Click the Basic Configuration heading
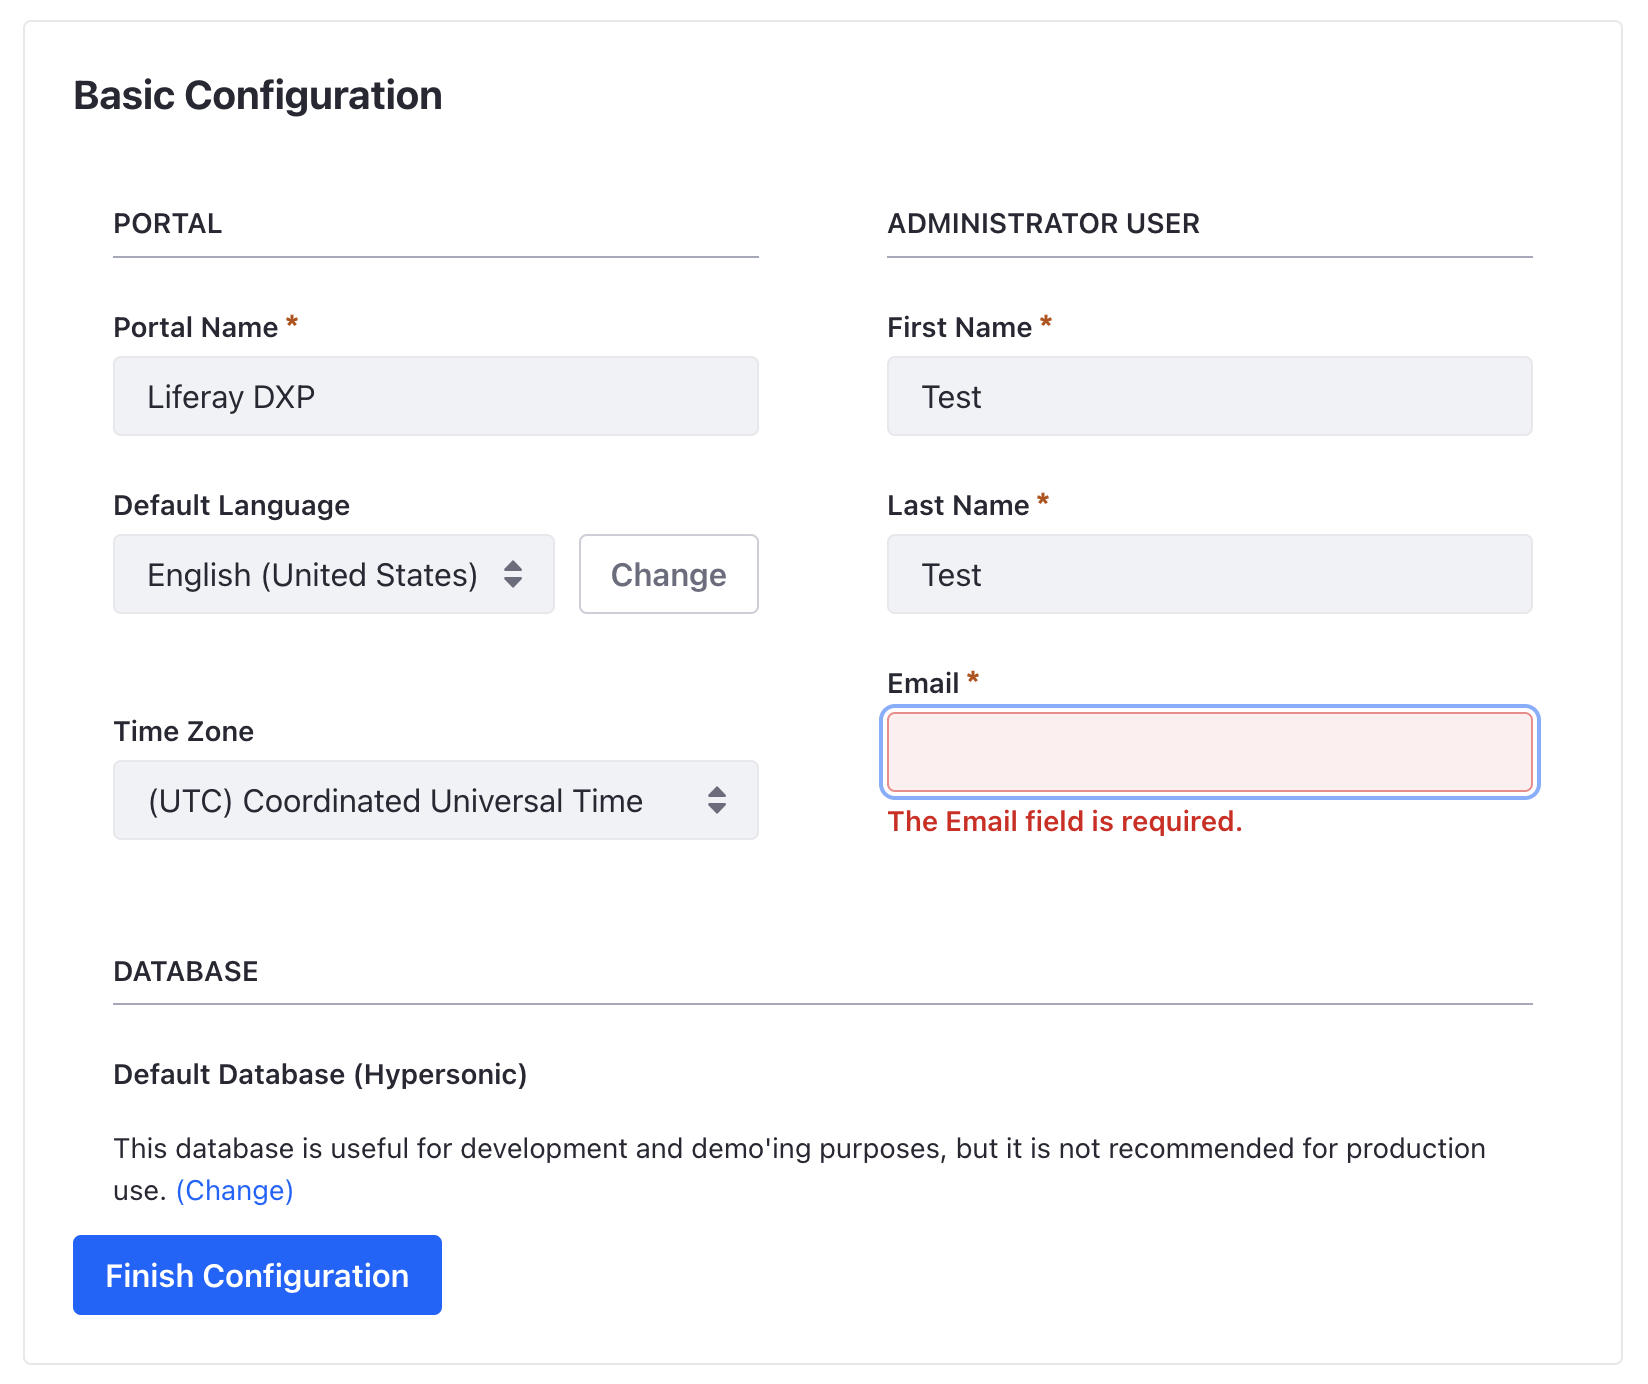The width and height of the screenshot is (1648, 1384). click(258, 96)
